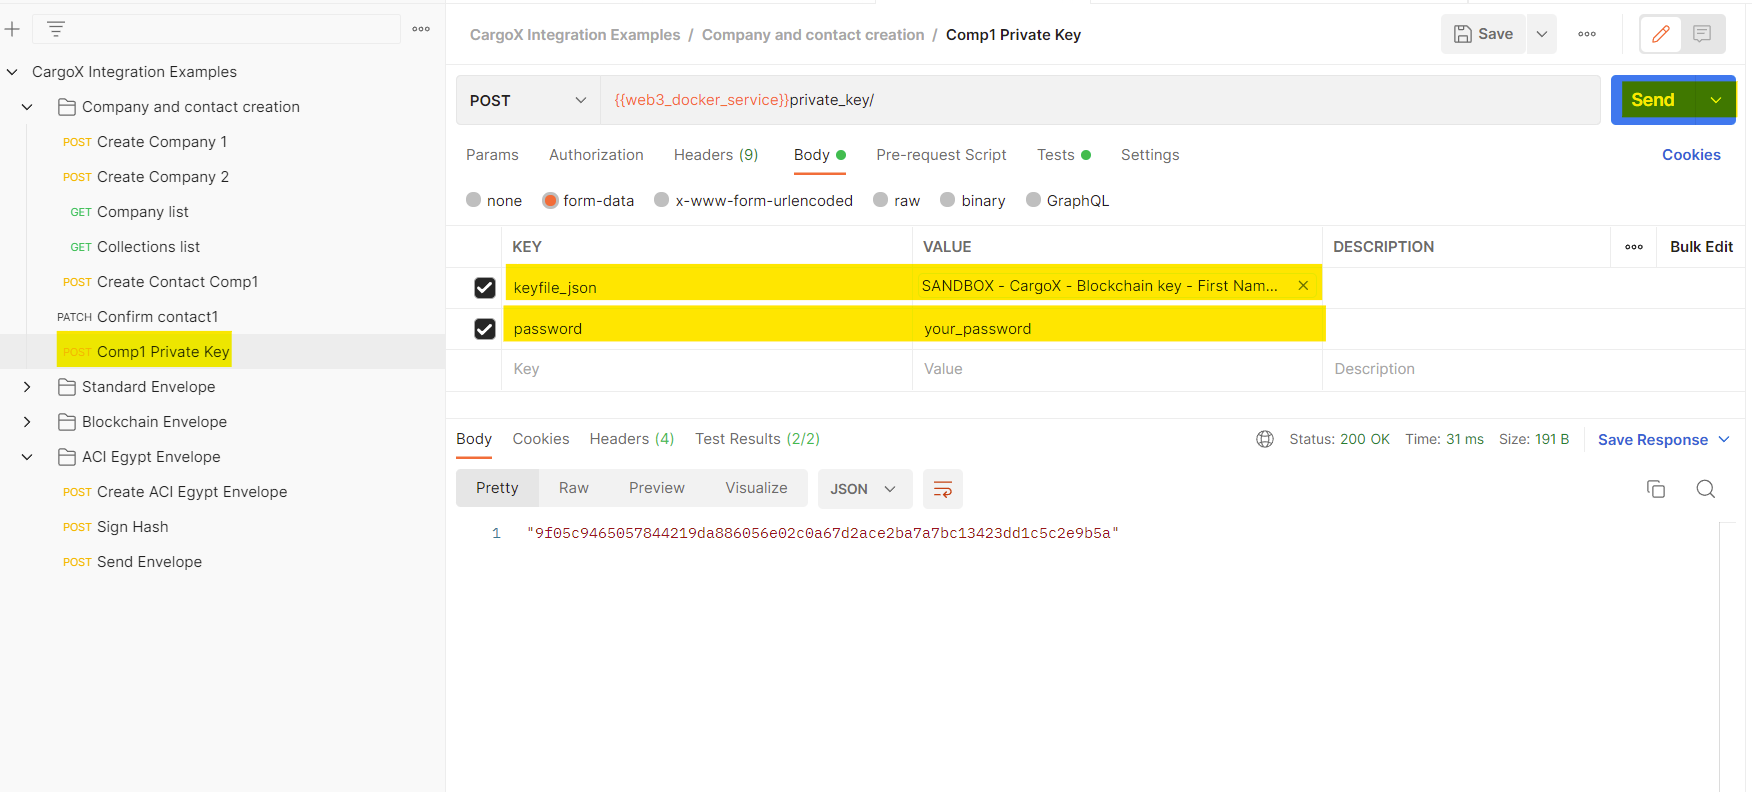Collapse the CargoX Integration Examples collection

pyautogui.click(x=12, y=72)
